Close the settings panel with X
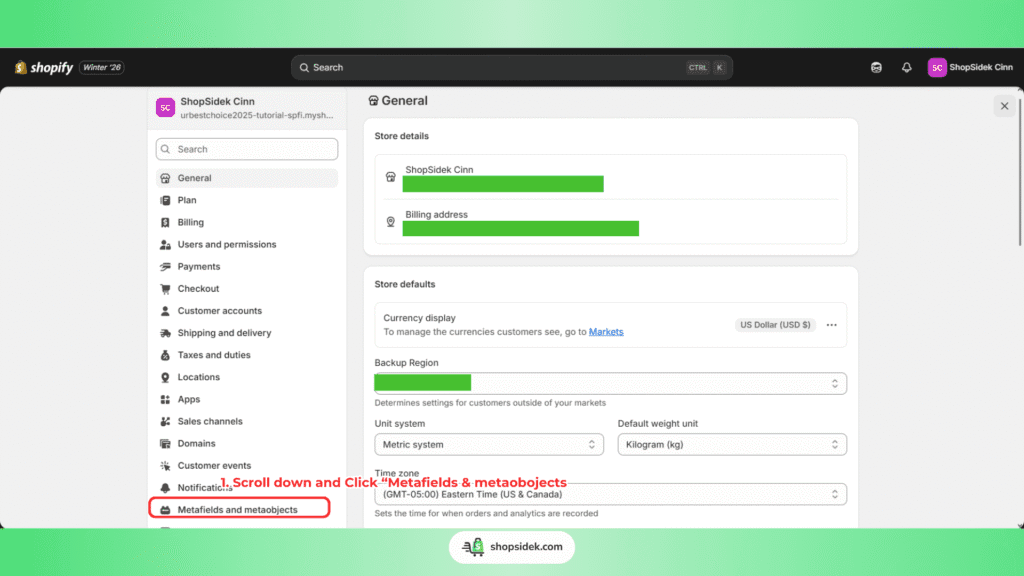 [x=1004, y=106]
